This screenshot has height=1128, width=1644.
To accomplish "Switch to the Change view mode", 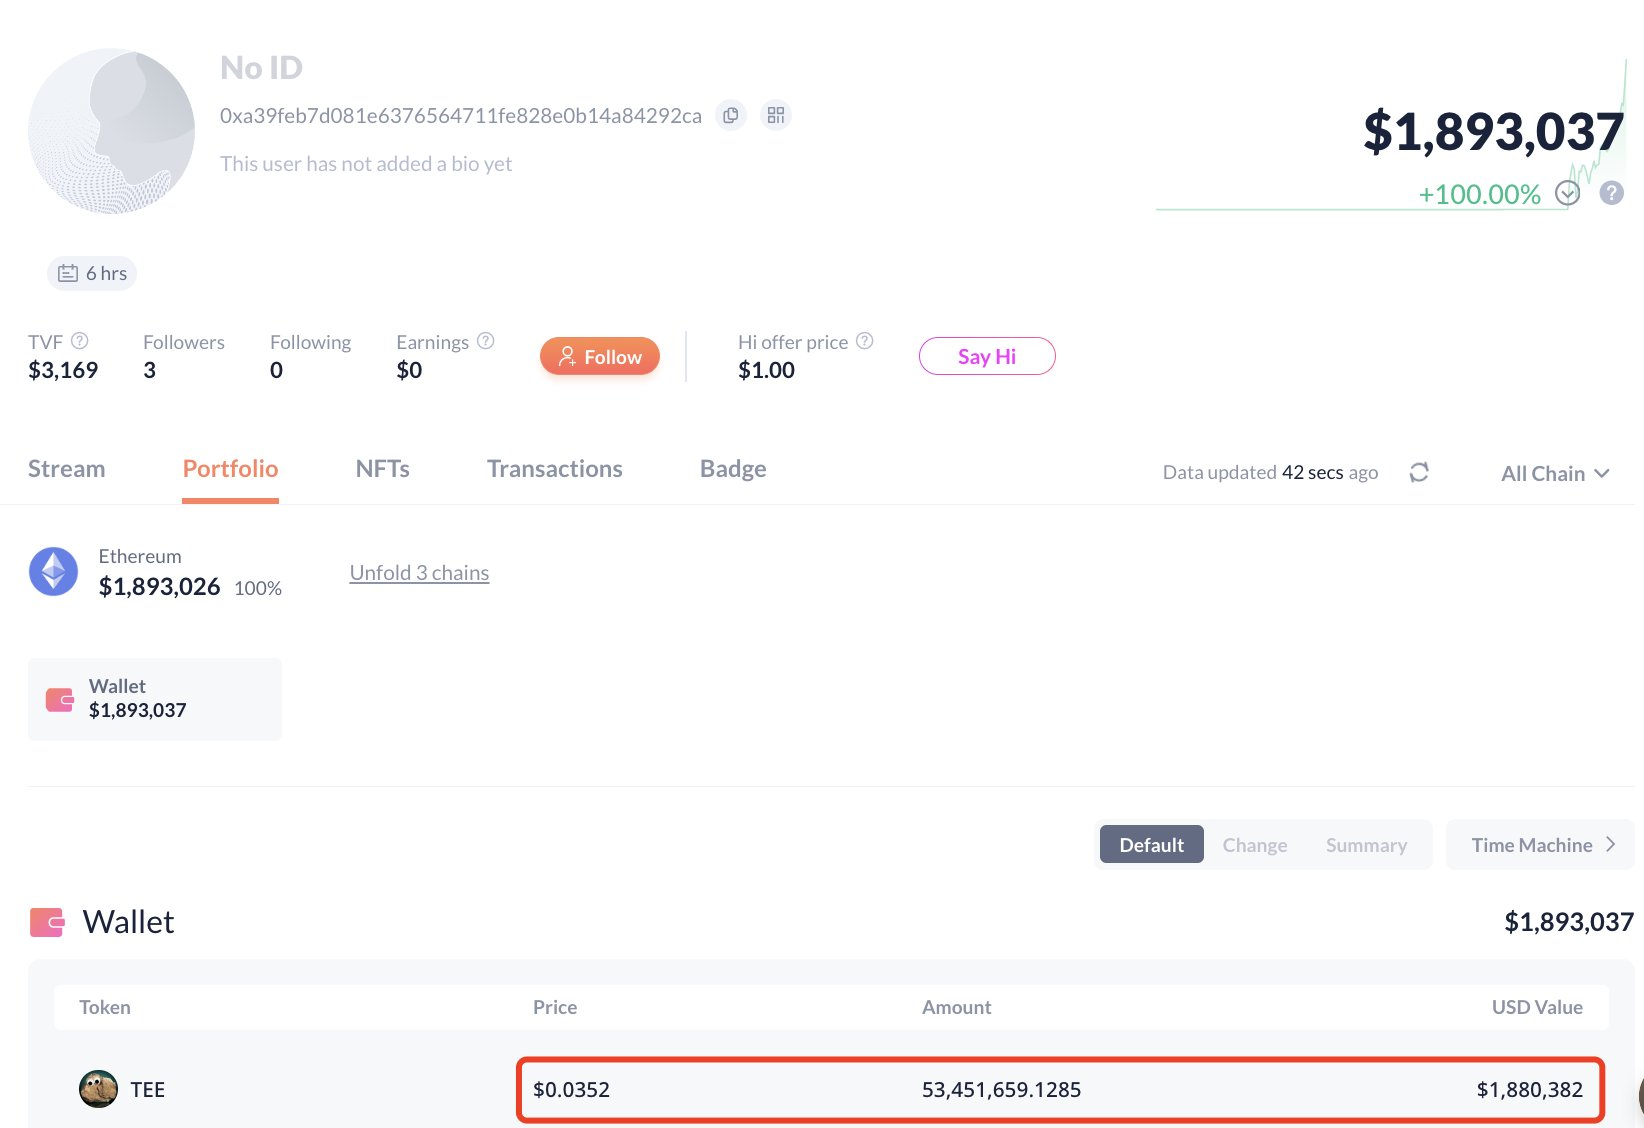I will coord(1255,845).
